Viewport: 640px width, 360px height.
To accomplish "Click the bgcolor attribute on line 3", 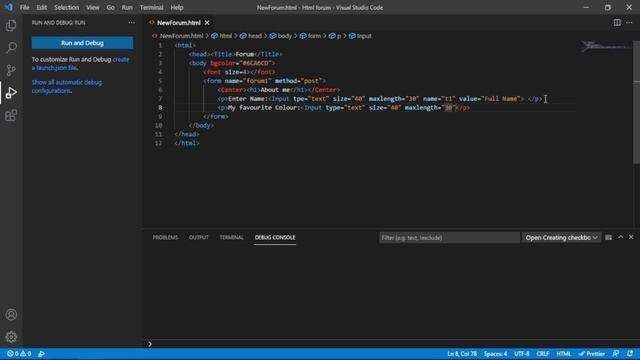I will click(222, 63).
